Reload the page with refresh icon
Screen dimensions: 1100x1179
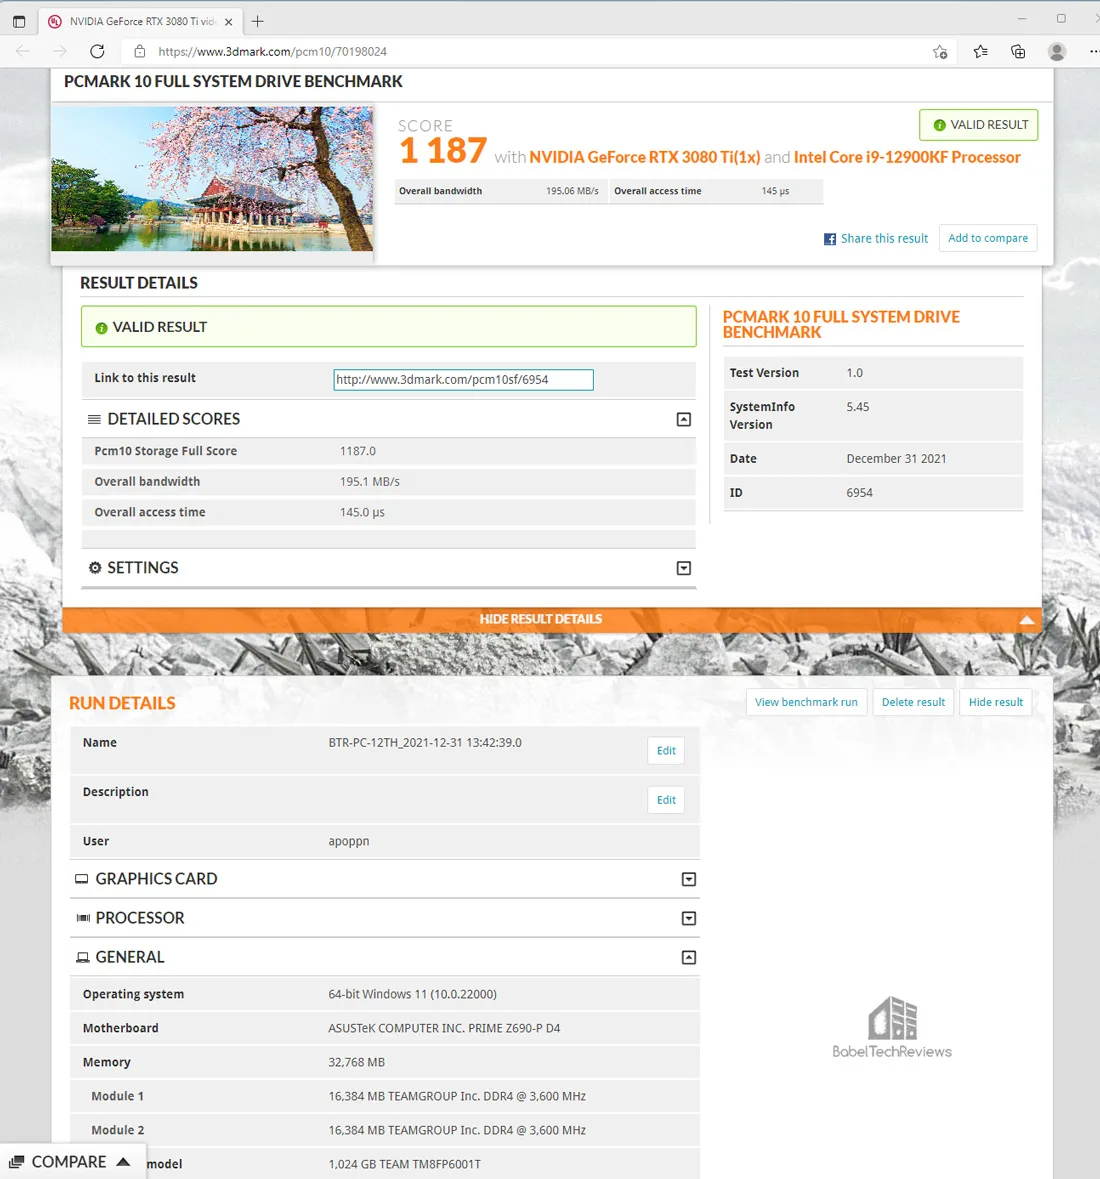(x=97, y=51)
